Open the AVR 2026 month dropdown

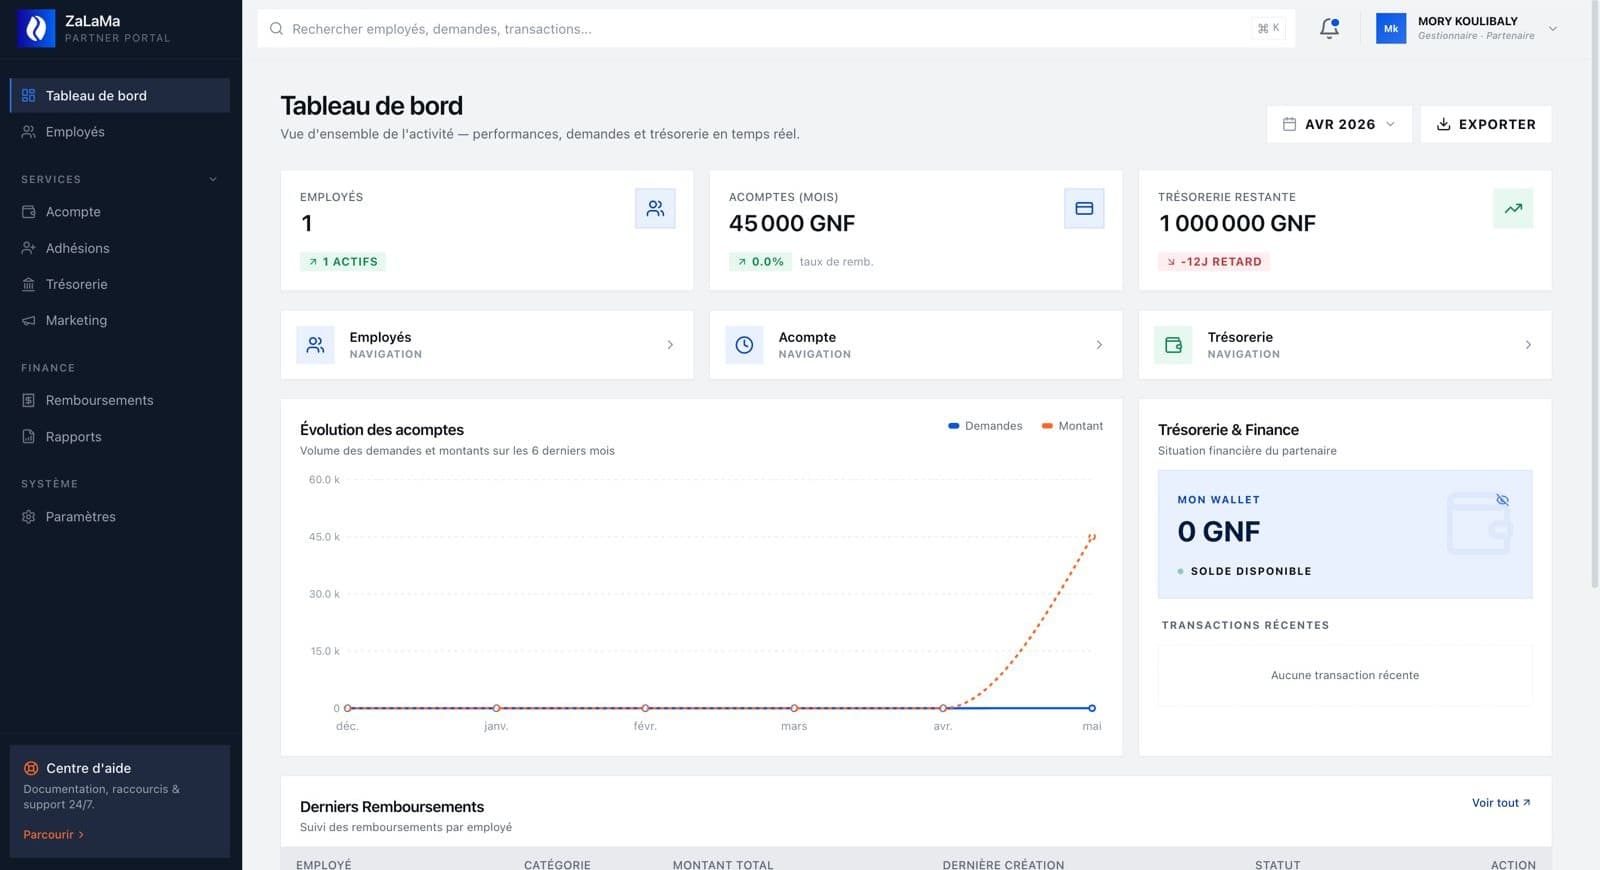[1339, 124]
